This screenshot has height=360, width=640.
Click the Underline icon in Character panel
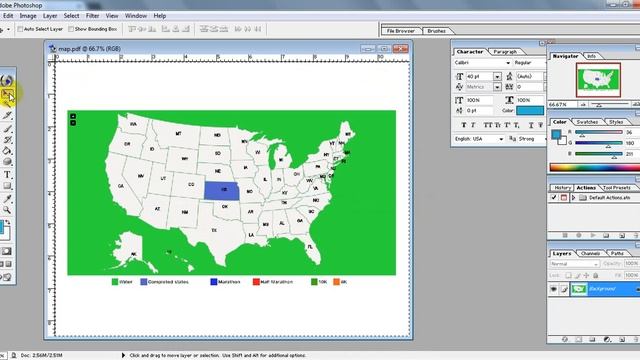click(x=531, y=125)
